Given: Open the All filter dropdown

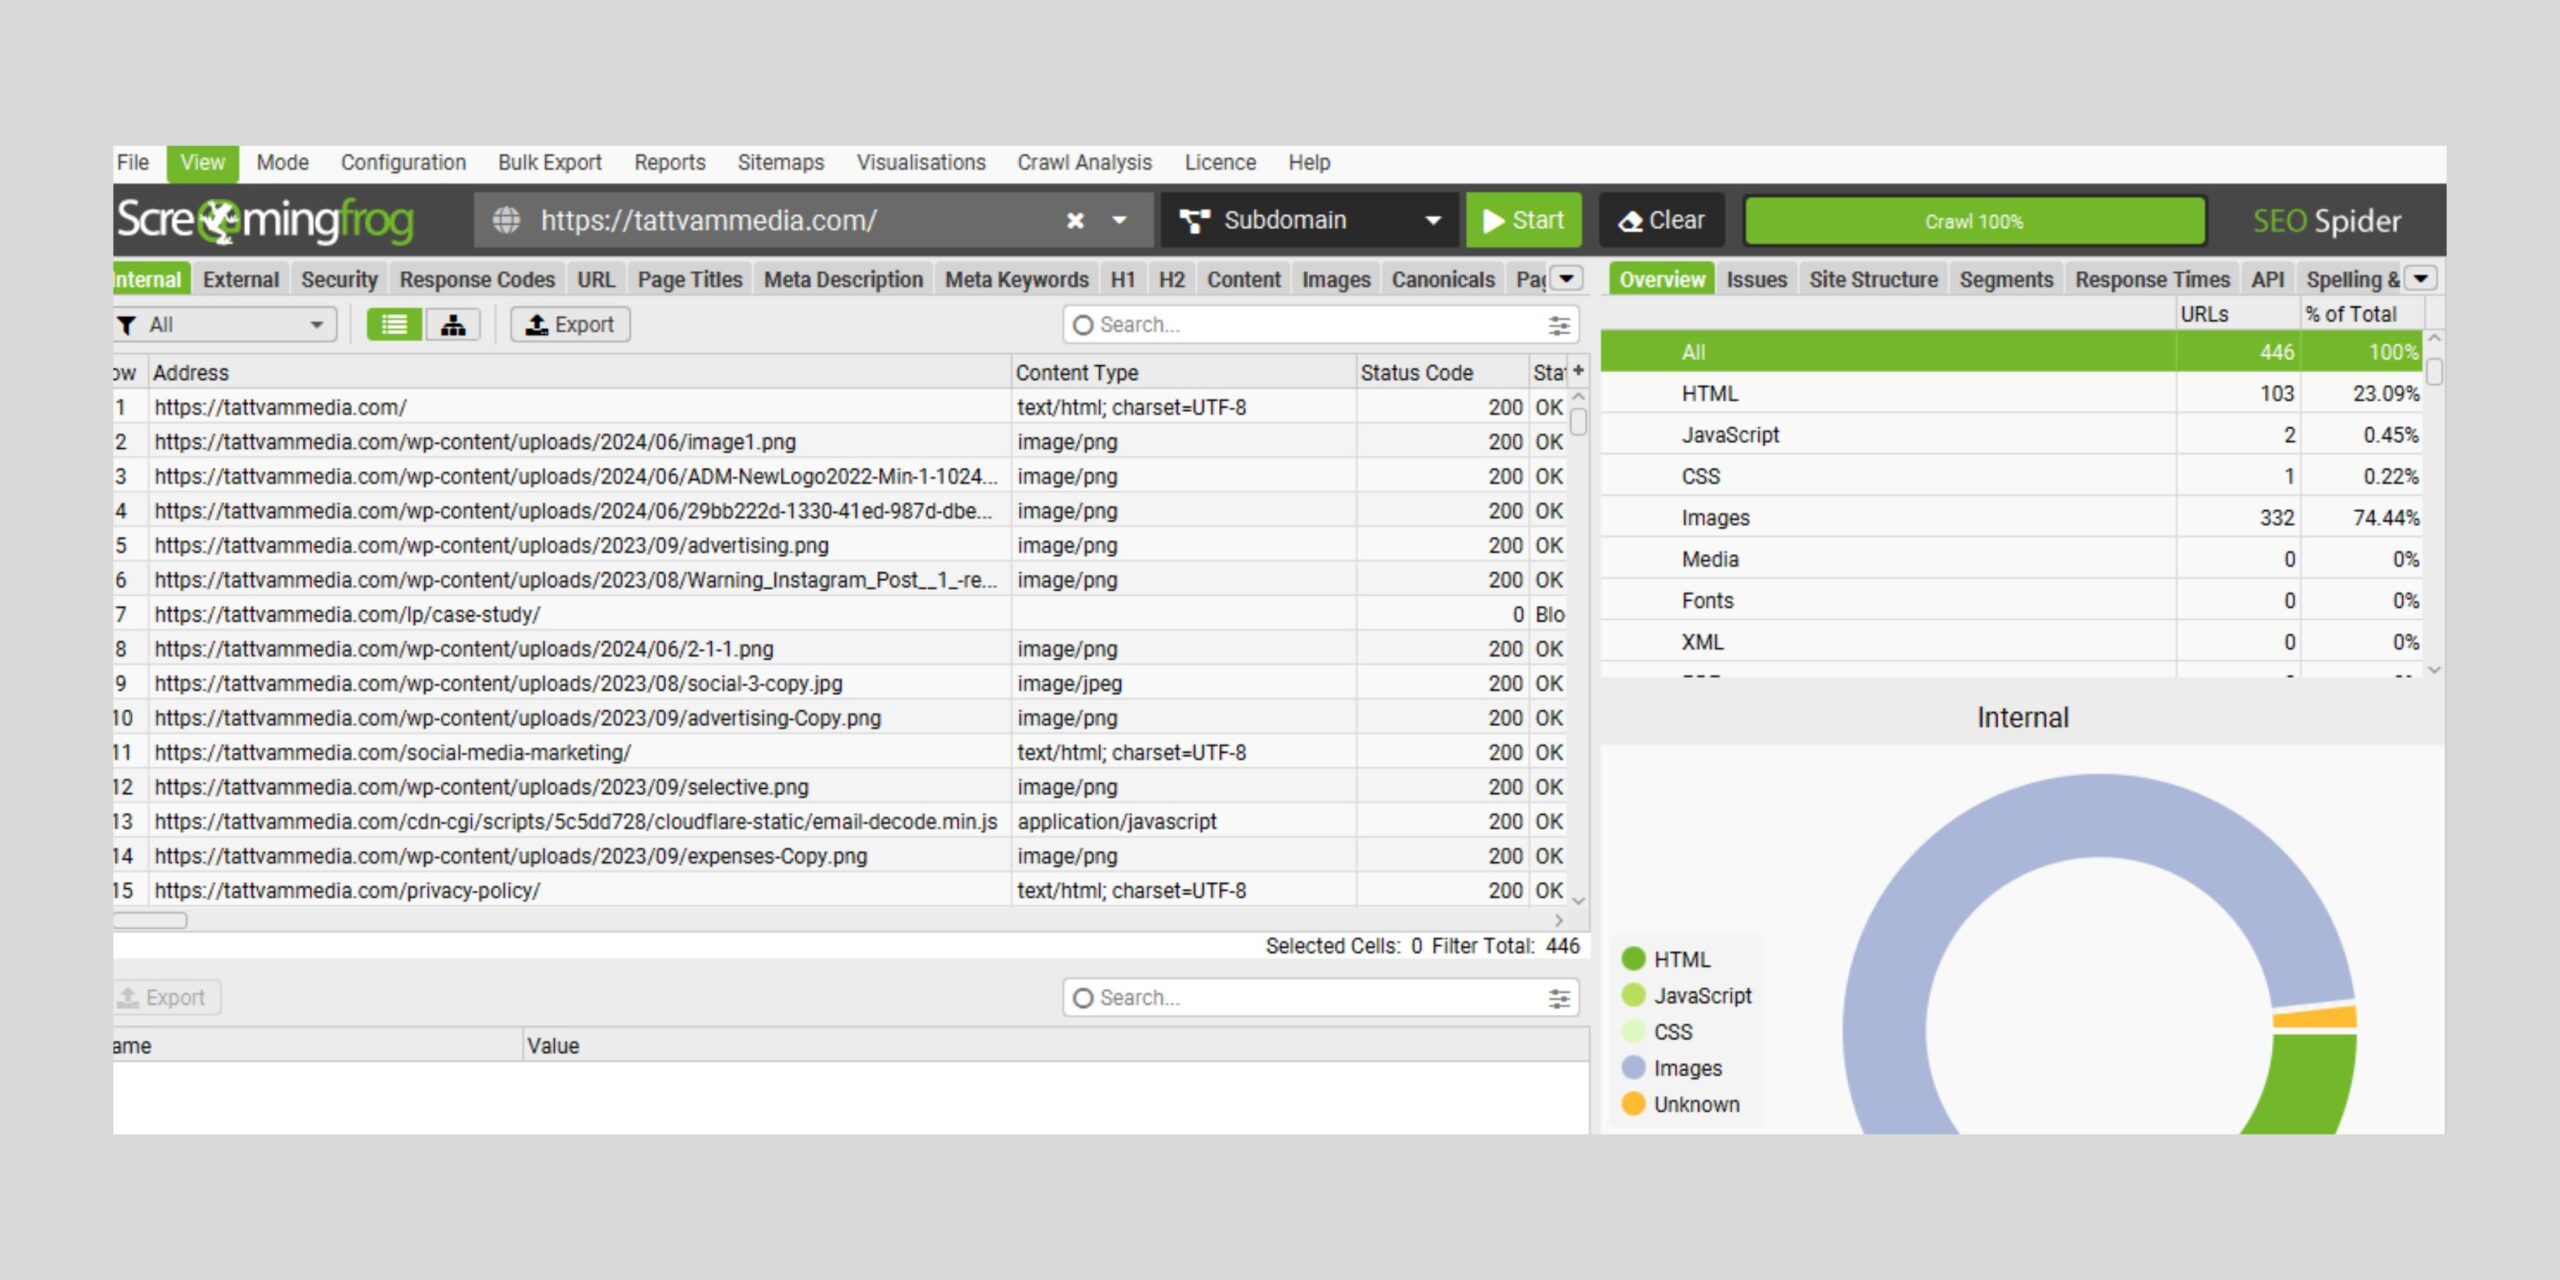Looking at the screenshot, I should [x=224, y=325].
